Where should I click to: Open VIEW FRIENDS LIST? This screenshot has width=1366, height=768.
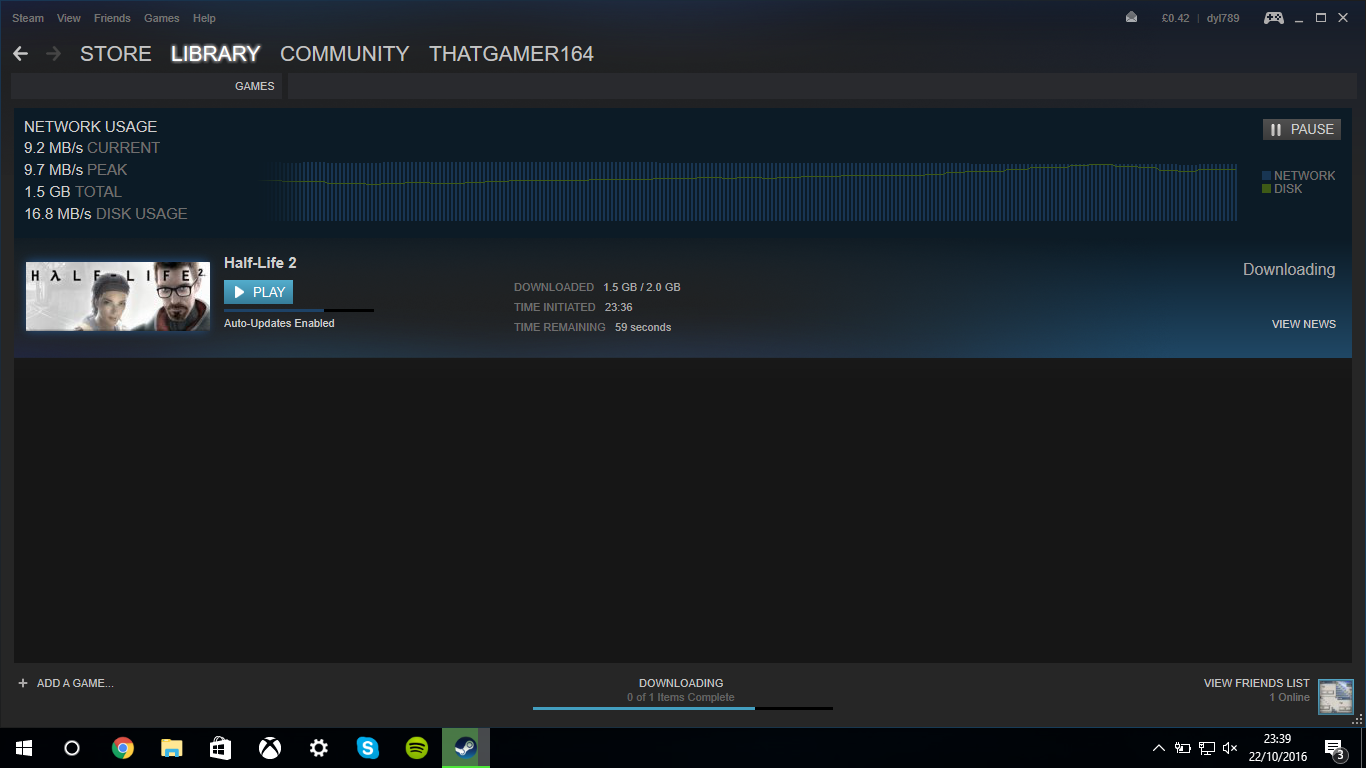click(x=1257, y=683)
